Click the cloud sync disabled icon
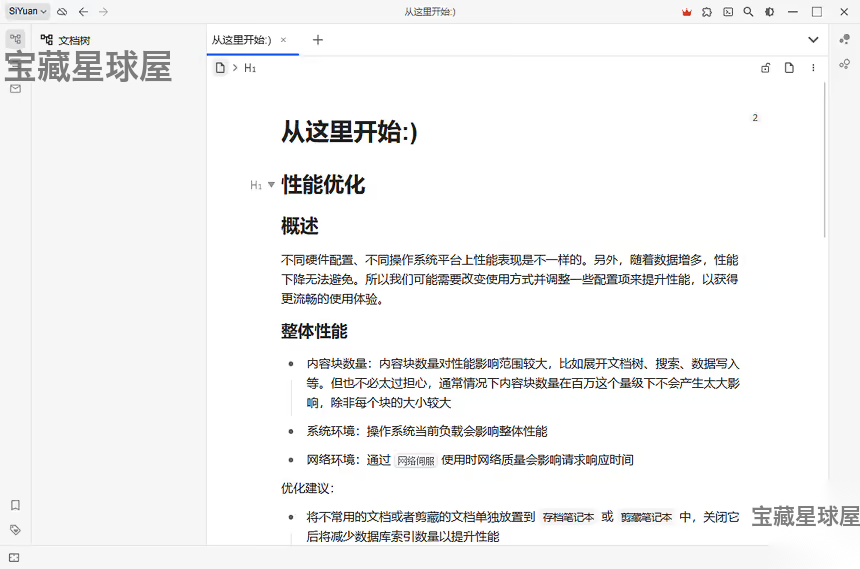This screenshot has width=860, height=569. pos(63,12)
